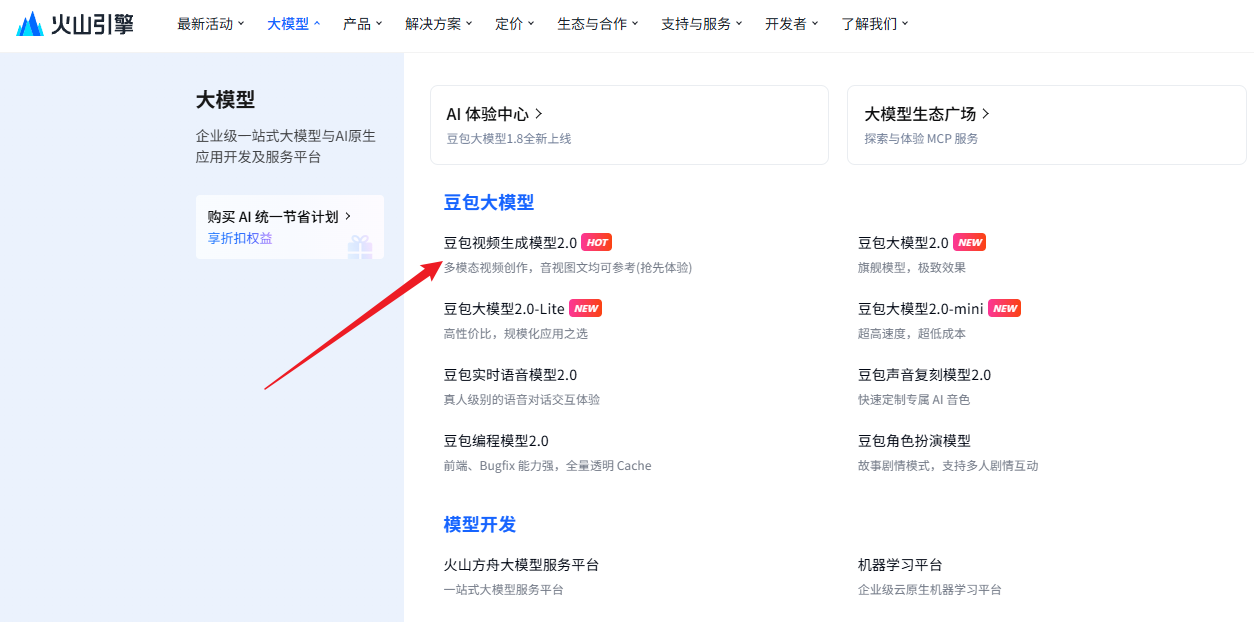Screen dimensions: 1254x622
Task: Click 购买 AI 统一节省计划
Action: [x=273, y=216]
